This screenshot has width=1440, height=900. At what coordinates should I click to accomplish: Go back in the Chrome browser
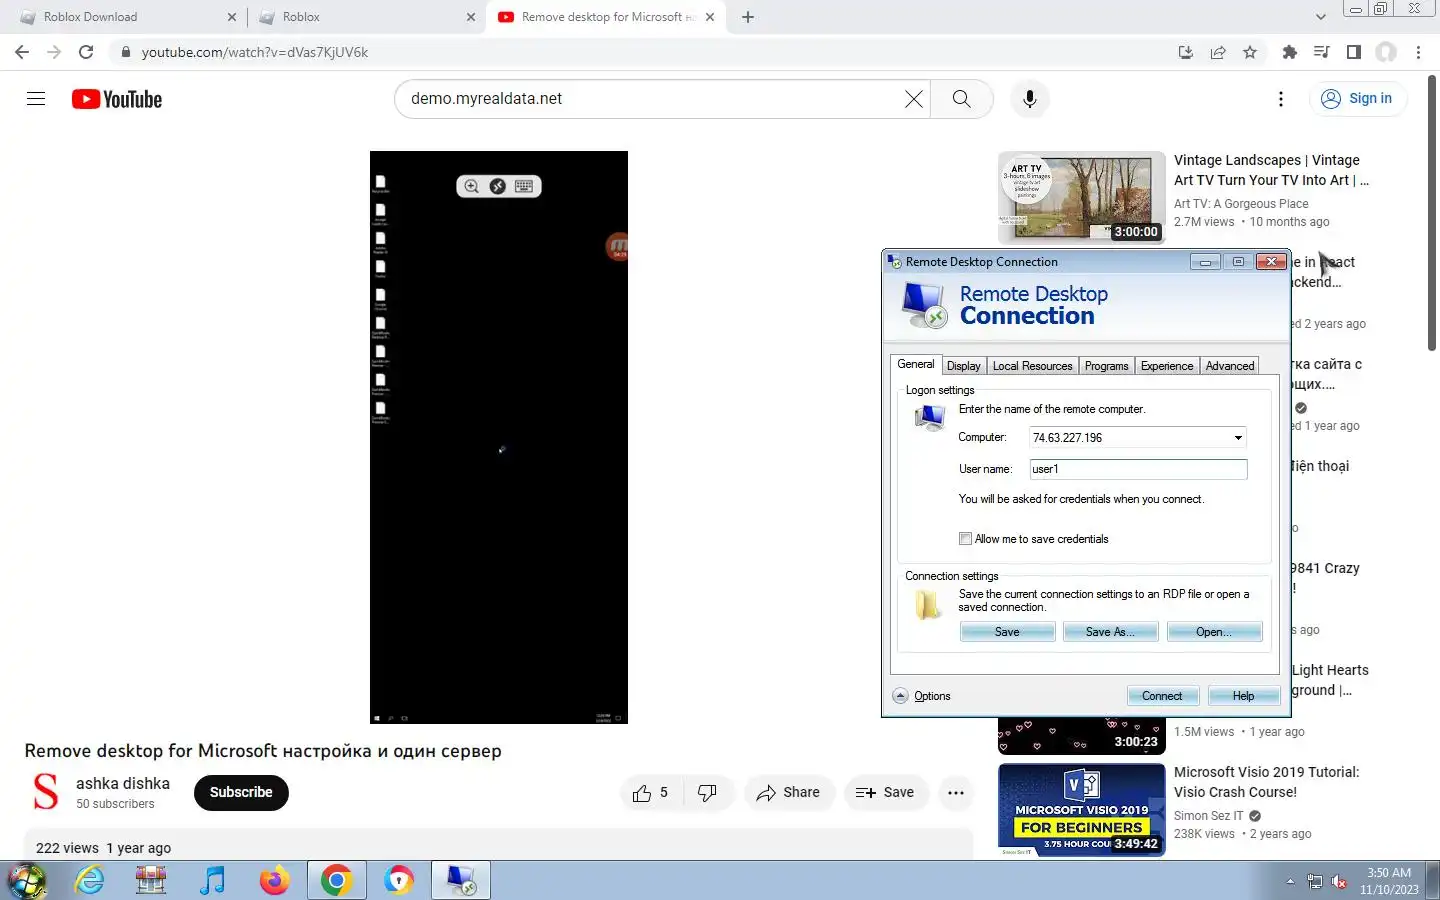click(x=22, y=52)
